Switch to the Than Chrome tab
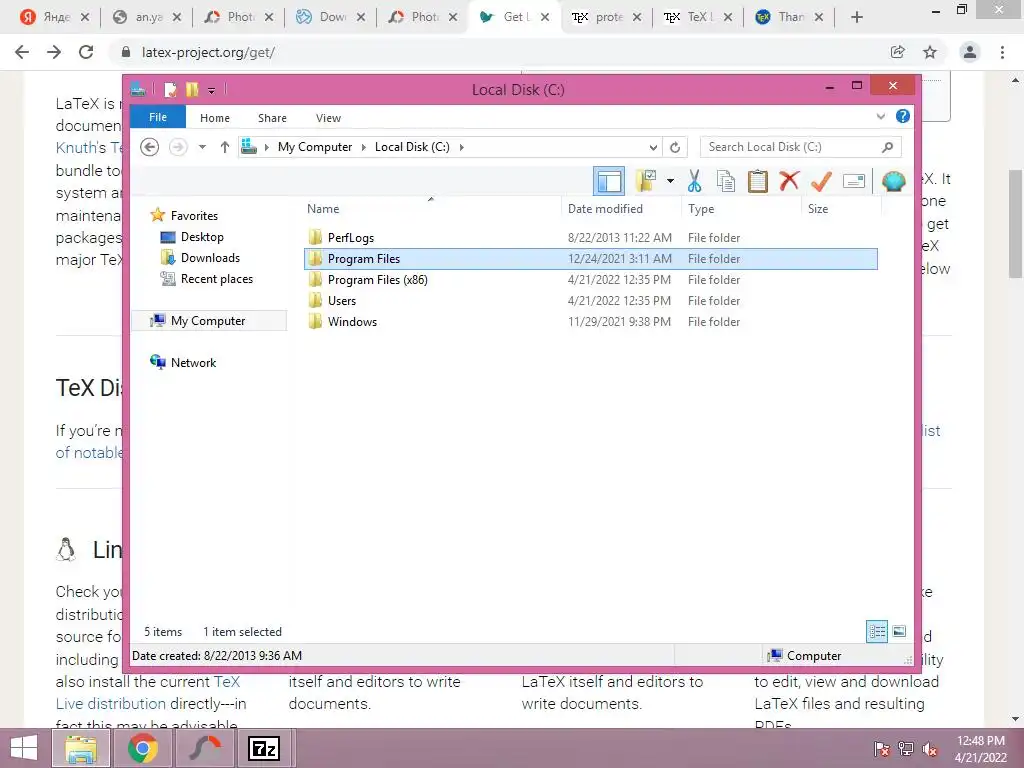The image size is (1024, 768). 788,17
